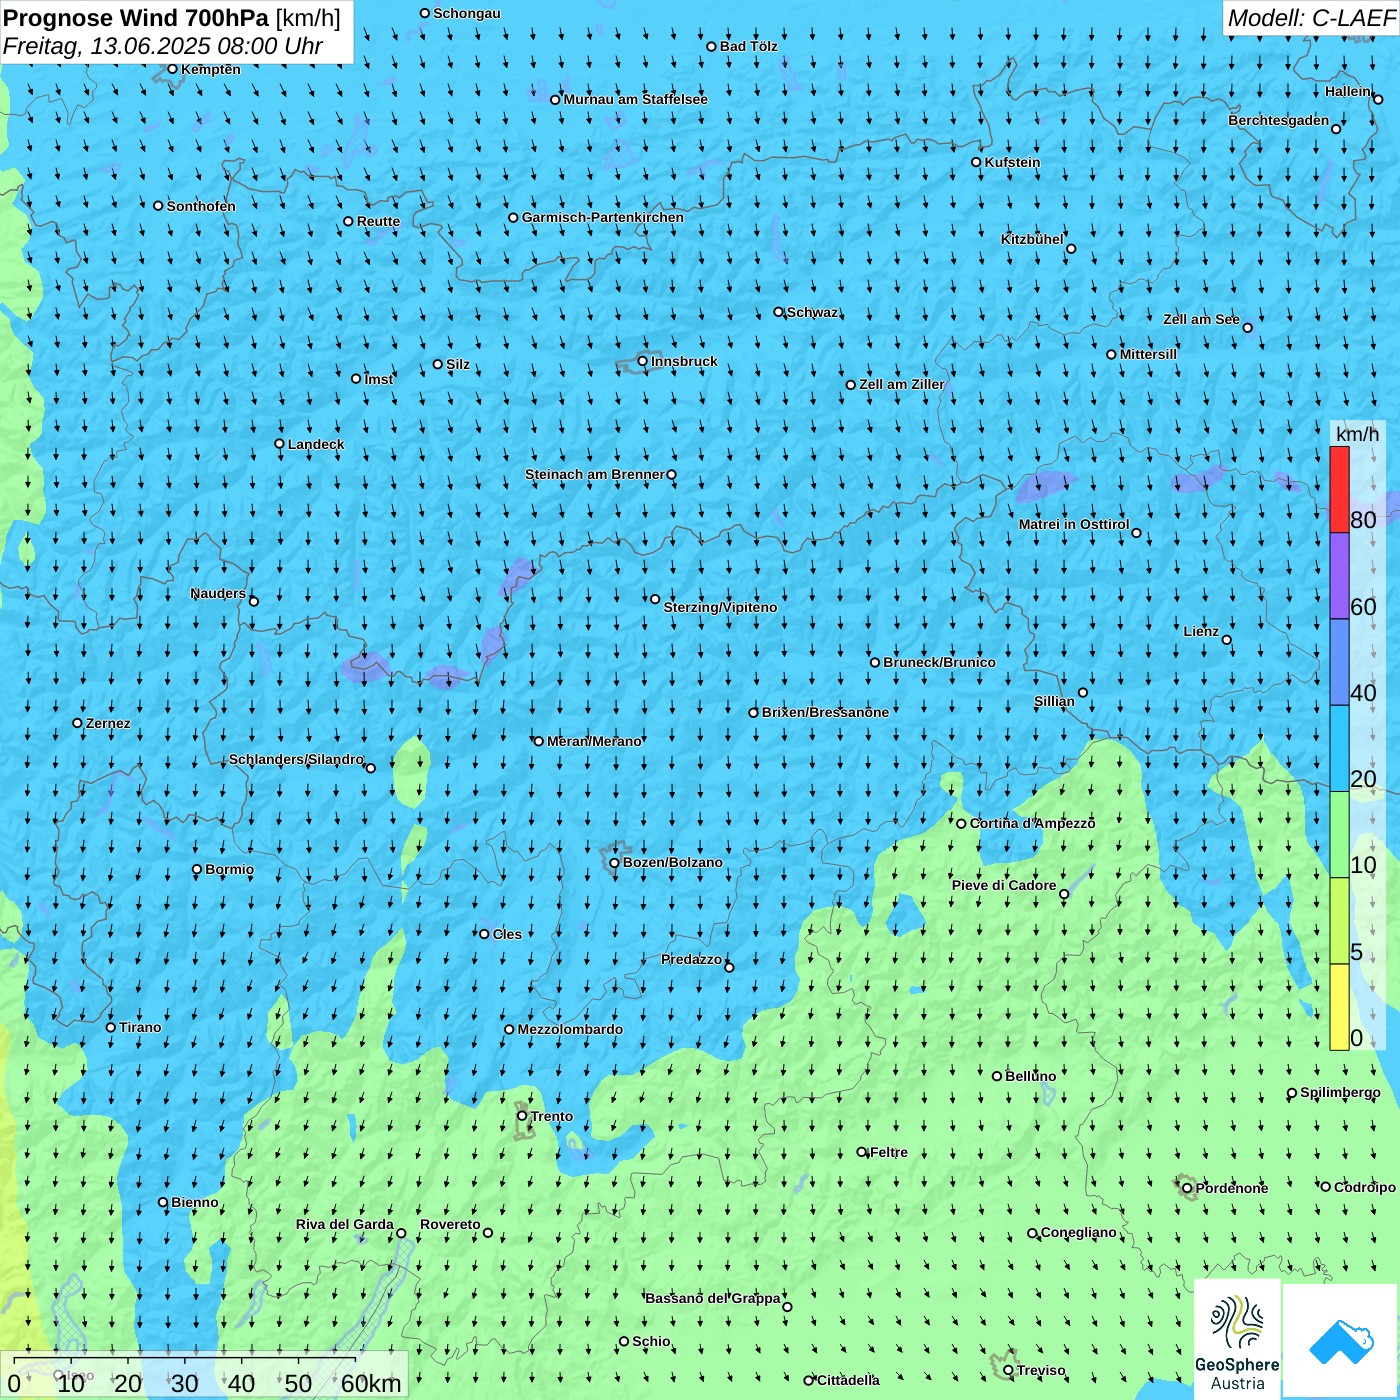Viewport: 1400px width, 1400px height.
Task: Click the 'Pieve di Cadore' label
Action: coord(1004,885)
